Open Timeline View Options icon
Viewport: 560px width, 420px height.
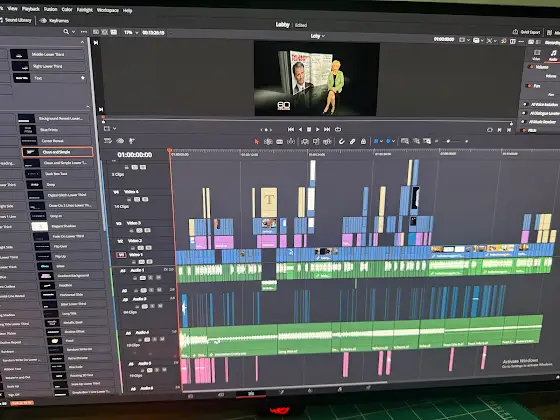point(108,141)
